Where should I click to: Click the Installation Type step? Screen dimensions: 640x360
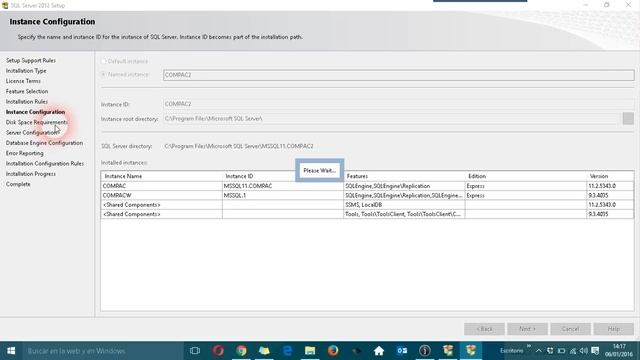[26, 71]
